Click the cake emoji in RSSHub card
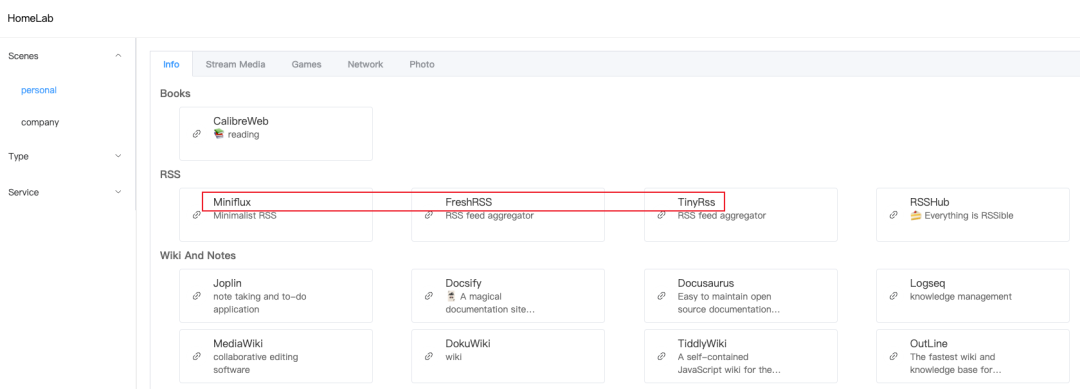 (x=915, y=215)
